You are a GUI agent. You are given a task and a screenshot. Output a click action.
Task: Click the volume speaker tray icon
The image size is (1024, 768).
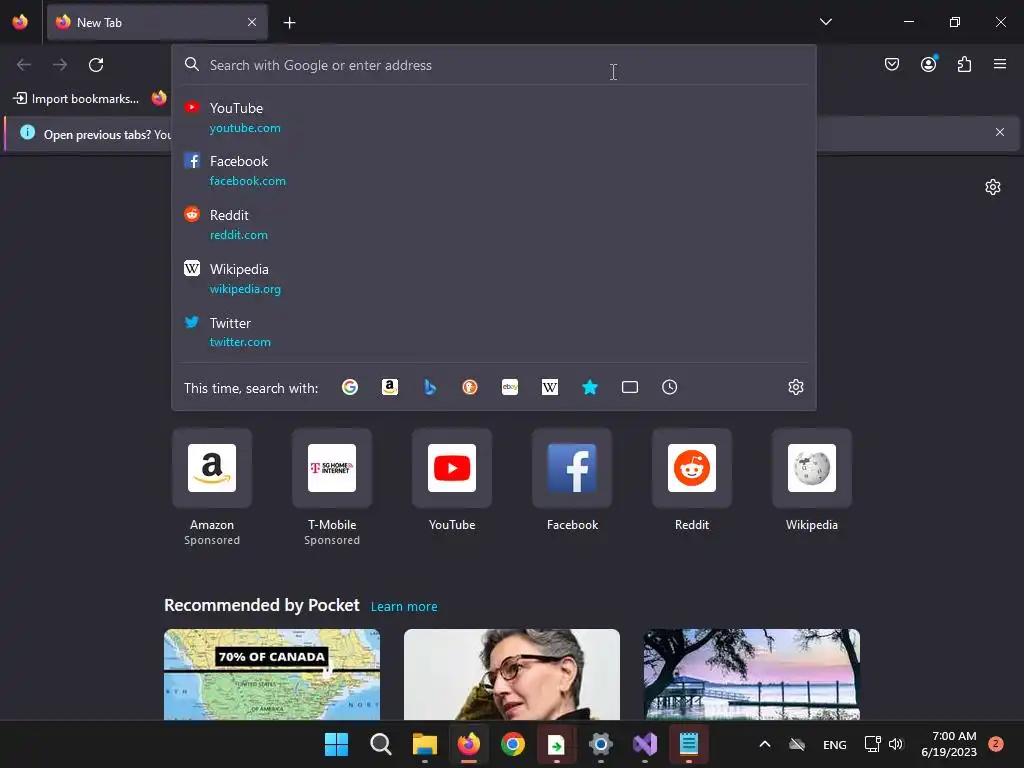895,744
